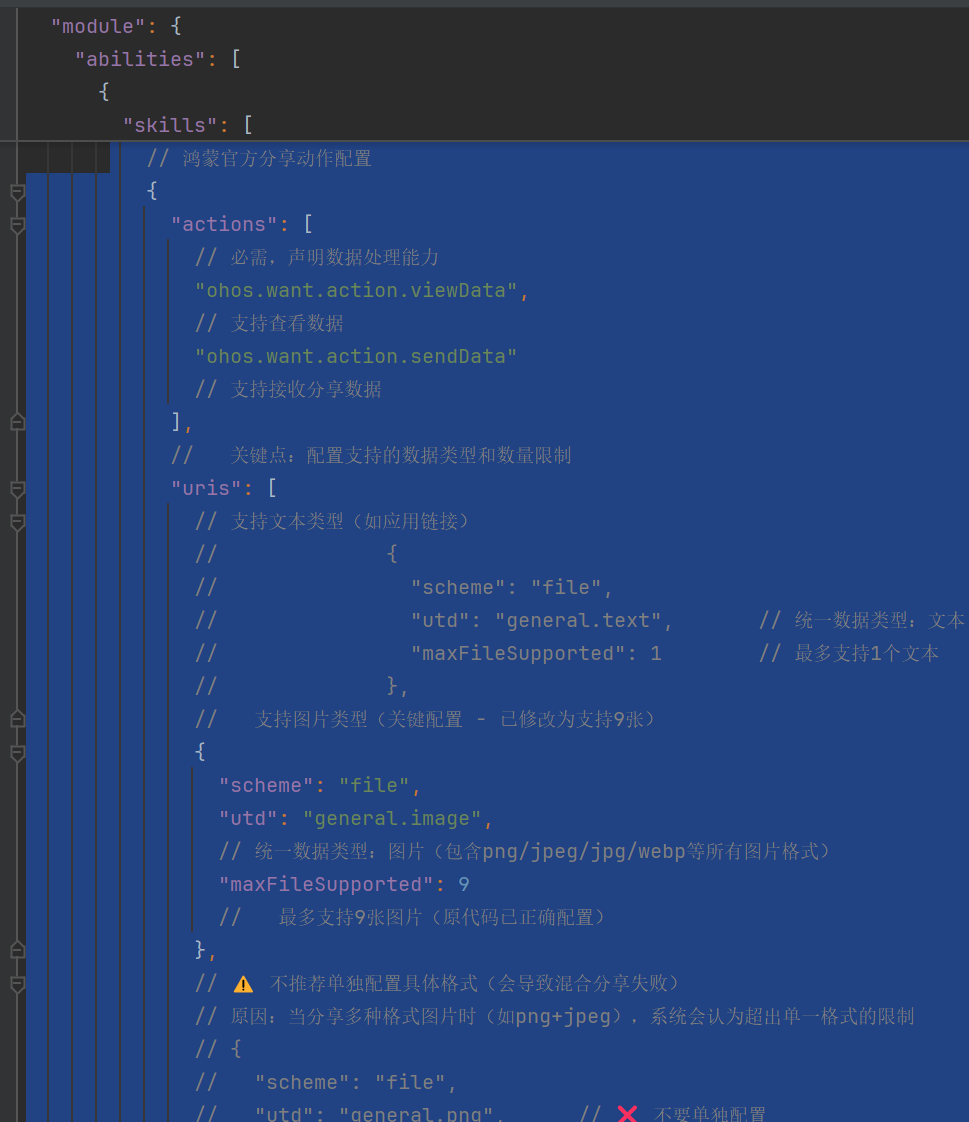The height and width of the screenshot is (1122, 969).
Task: Click fold end marker at 支持图片类型 comment line
Action: coord(18,719)
